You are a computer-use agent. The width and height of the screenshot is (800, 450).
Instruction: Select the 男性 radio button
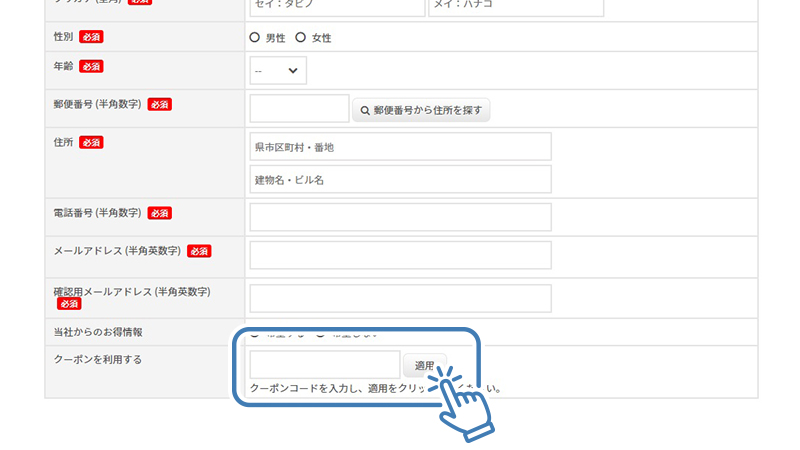pos(255,37)
